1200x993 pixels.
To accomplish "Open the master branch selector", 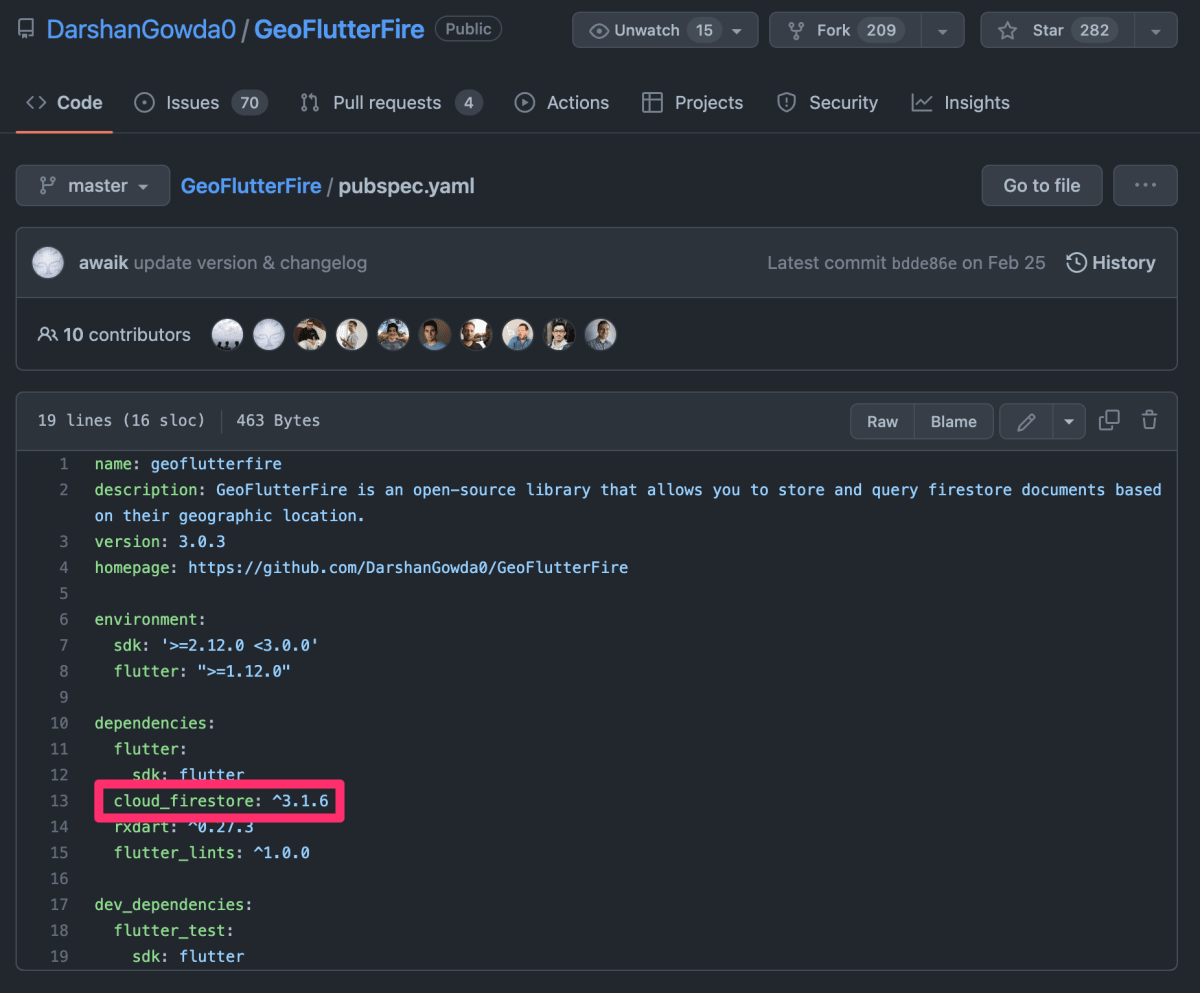I will [x=92, y=185].
